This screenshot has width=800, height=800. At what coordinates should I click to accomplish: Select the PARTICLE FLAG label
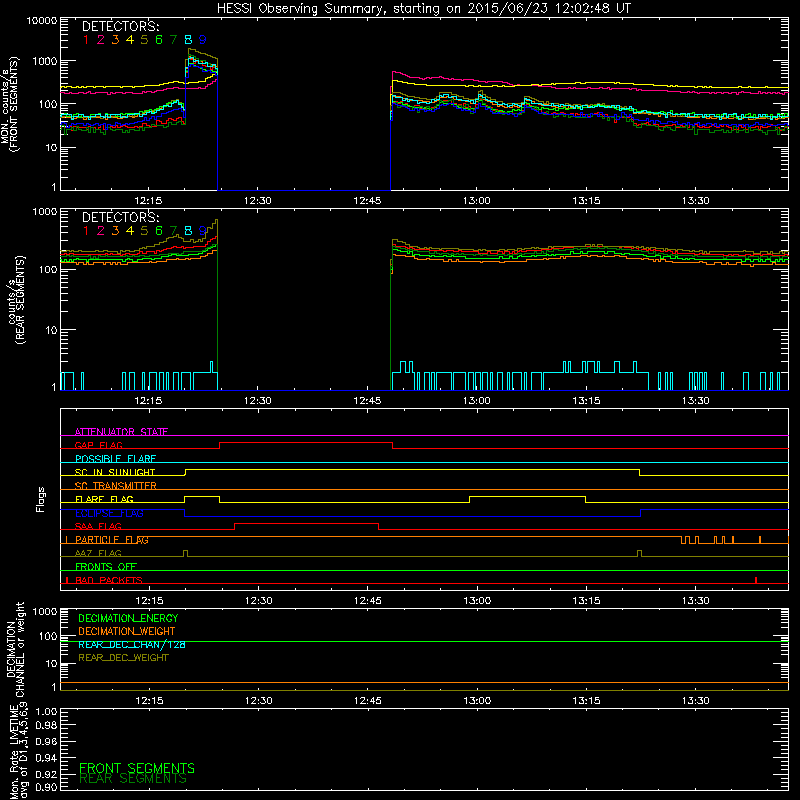click(112, 540)
